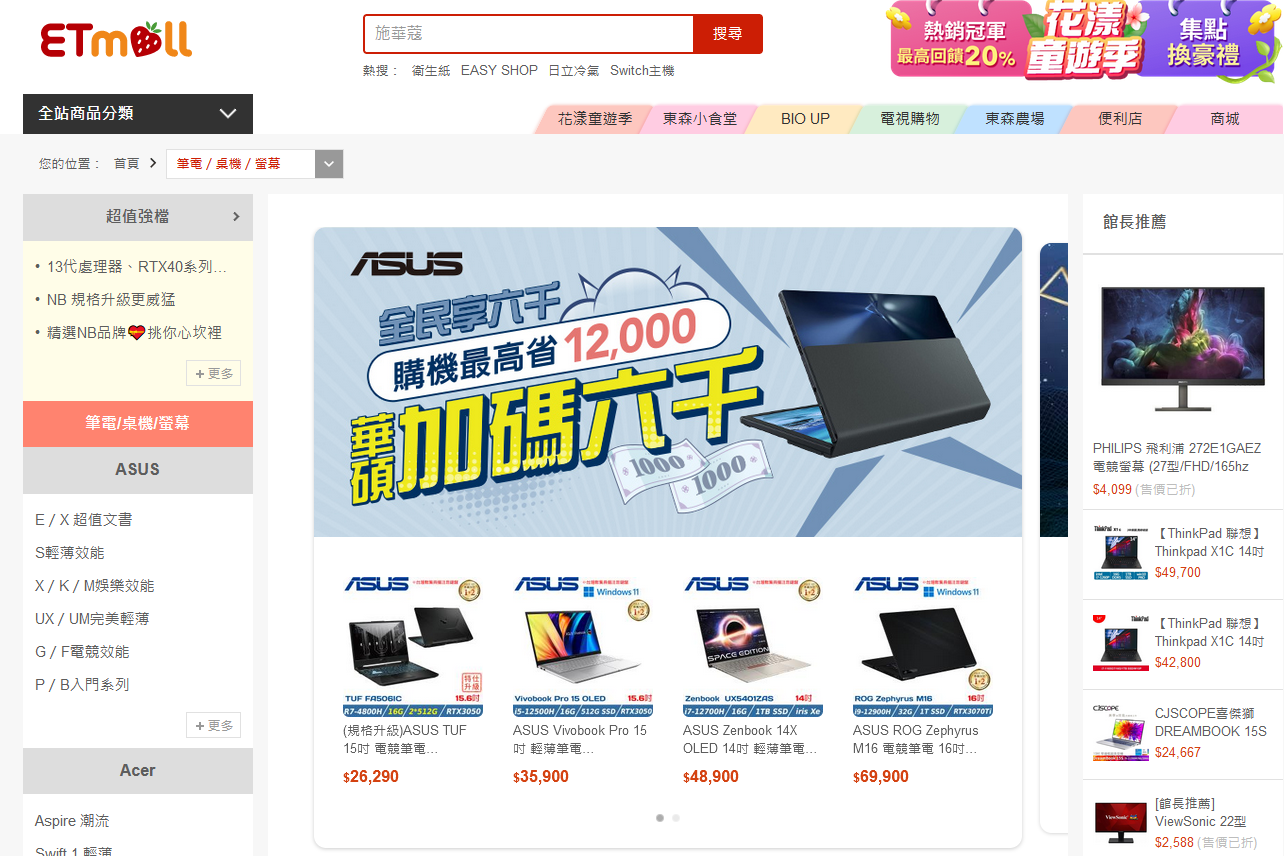Image resolution: width=1284 pixels, height=856 pixels.
Task: Open ASUS Zenbook 14X Space Edition image
Action: click(x=754, y=646)
